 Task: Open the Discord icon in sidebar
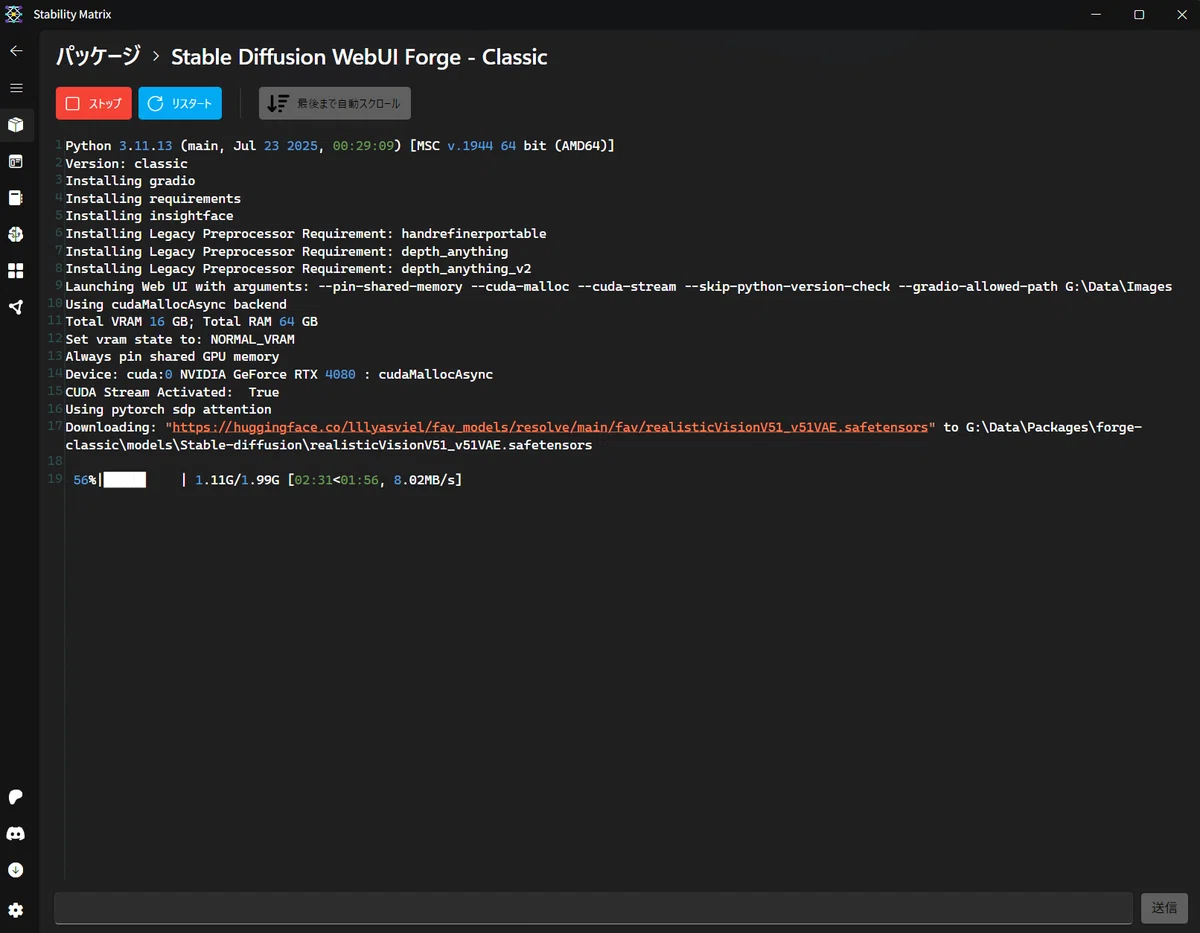coord(16,834)
